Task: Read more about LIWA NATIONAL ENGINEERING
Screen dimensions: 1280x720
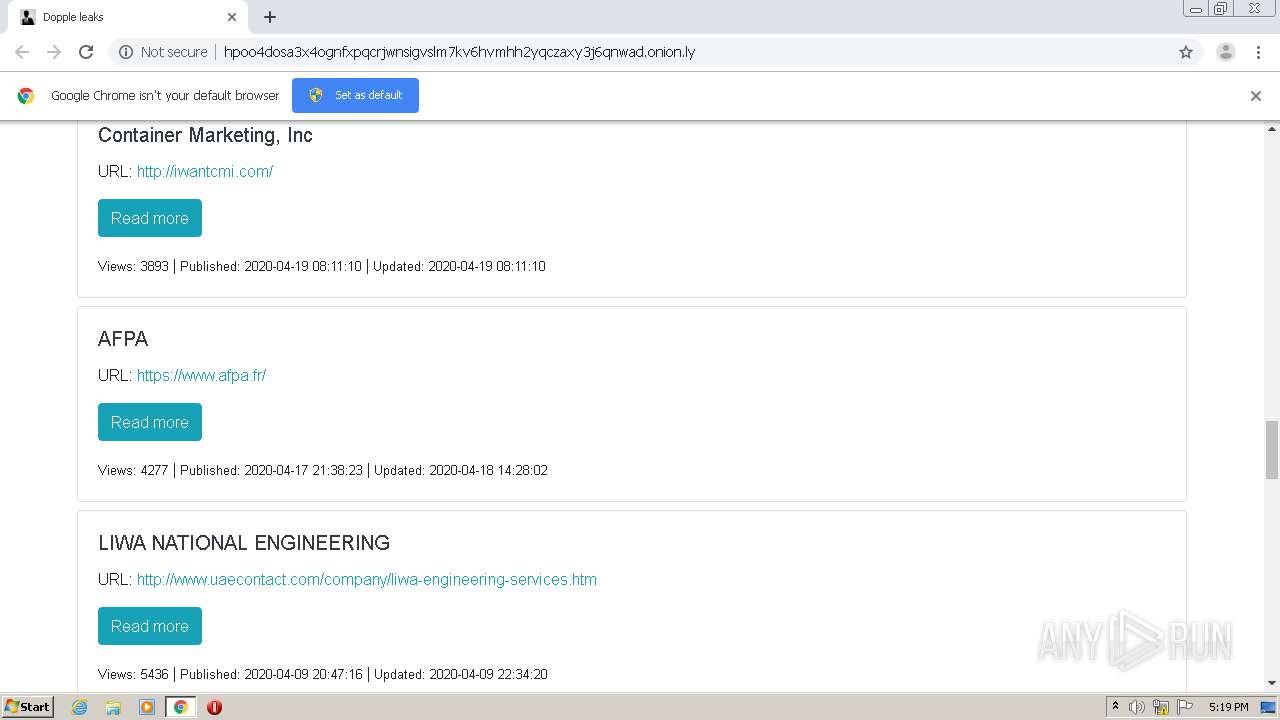Action: click(x=150, y=626)
